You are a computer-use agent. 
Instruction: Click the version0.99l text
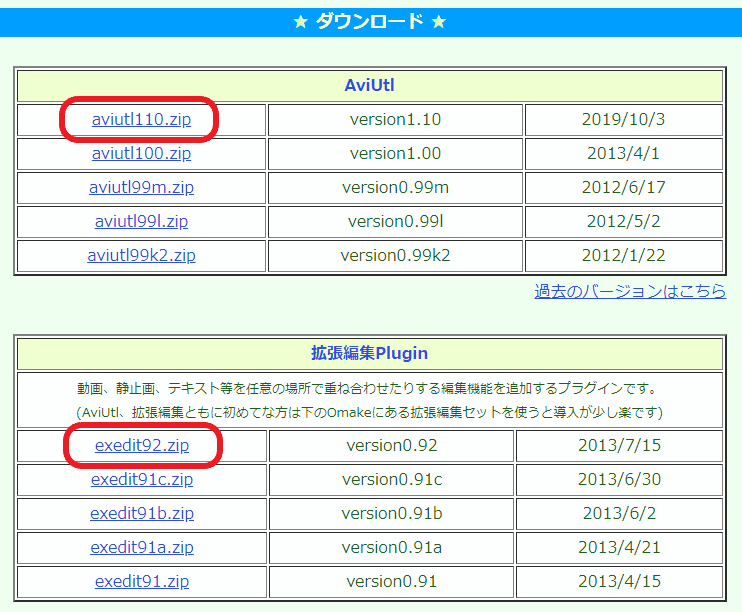click(x=395, y=222)
